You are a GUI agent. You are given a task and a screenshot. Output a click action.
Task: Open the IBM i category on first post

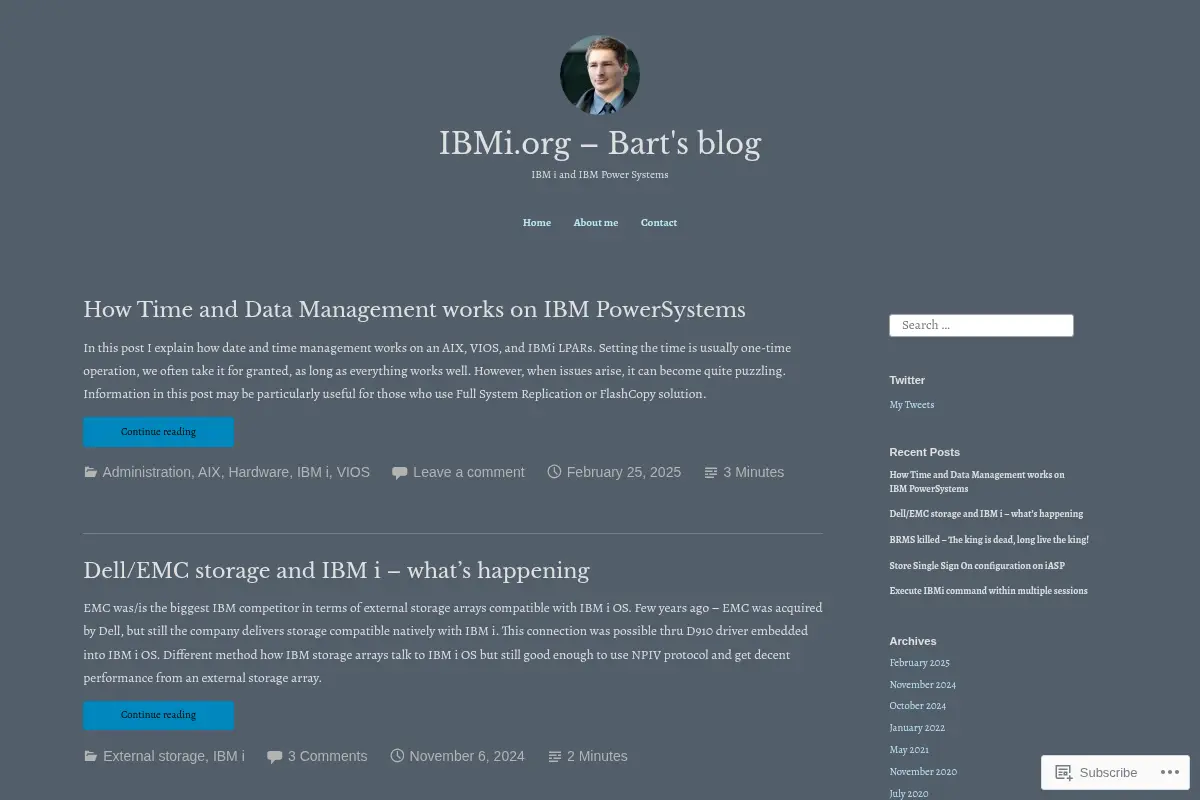[x=313, y=472]
